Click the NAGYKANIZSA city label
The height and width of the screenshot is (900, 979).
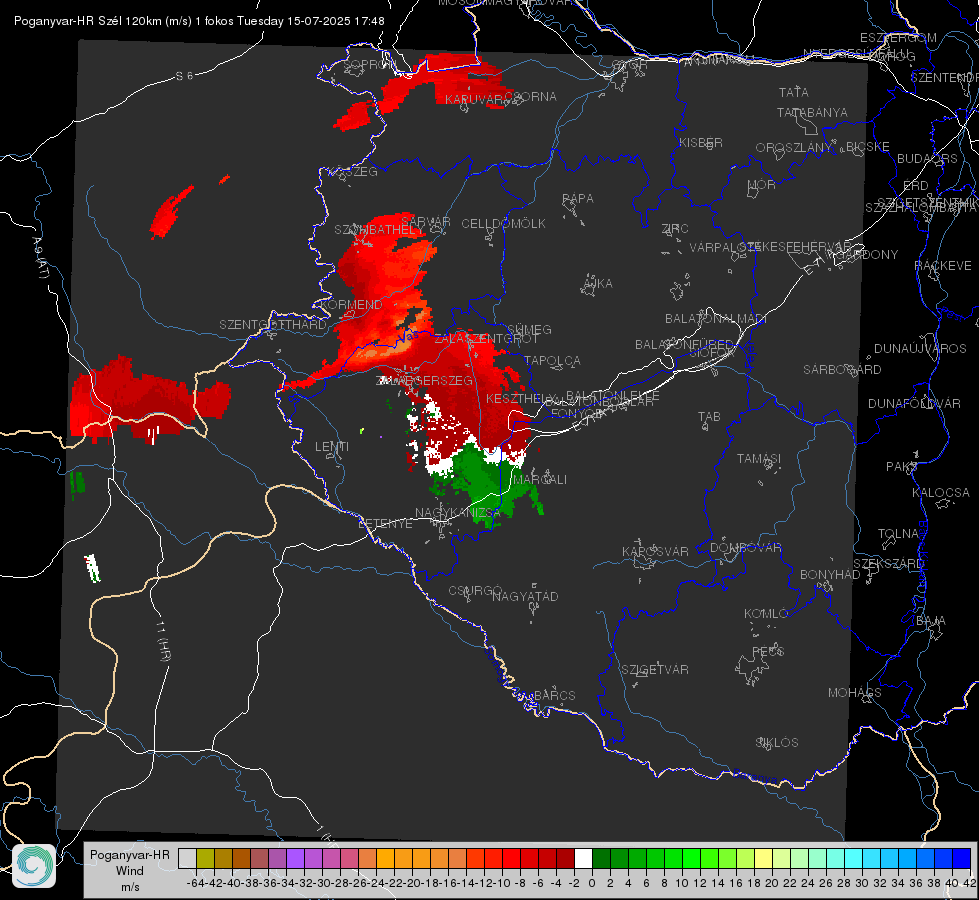click(x=458, y=513)
